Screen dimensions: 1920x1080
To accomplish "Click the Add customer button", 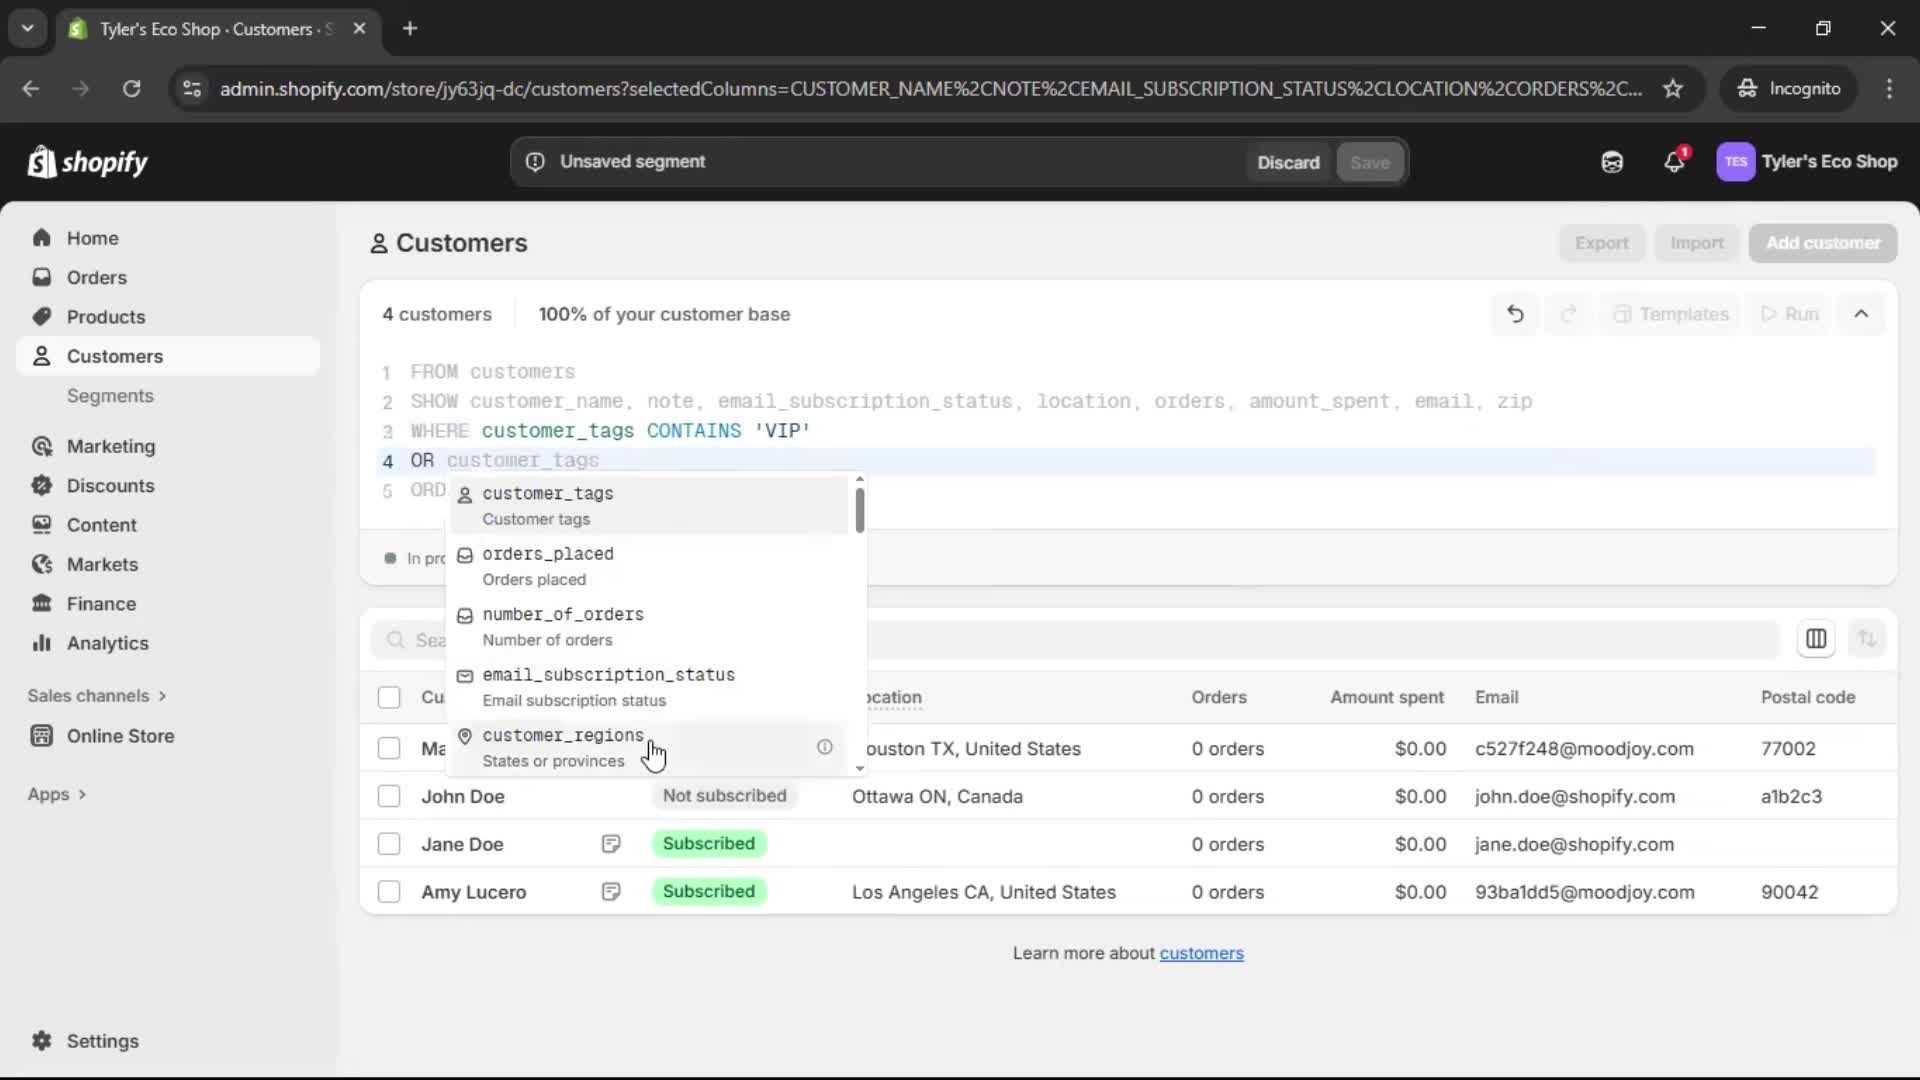I will coord(1822,243).
